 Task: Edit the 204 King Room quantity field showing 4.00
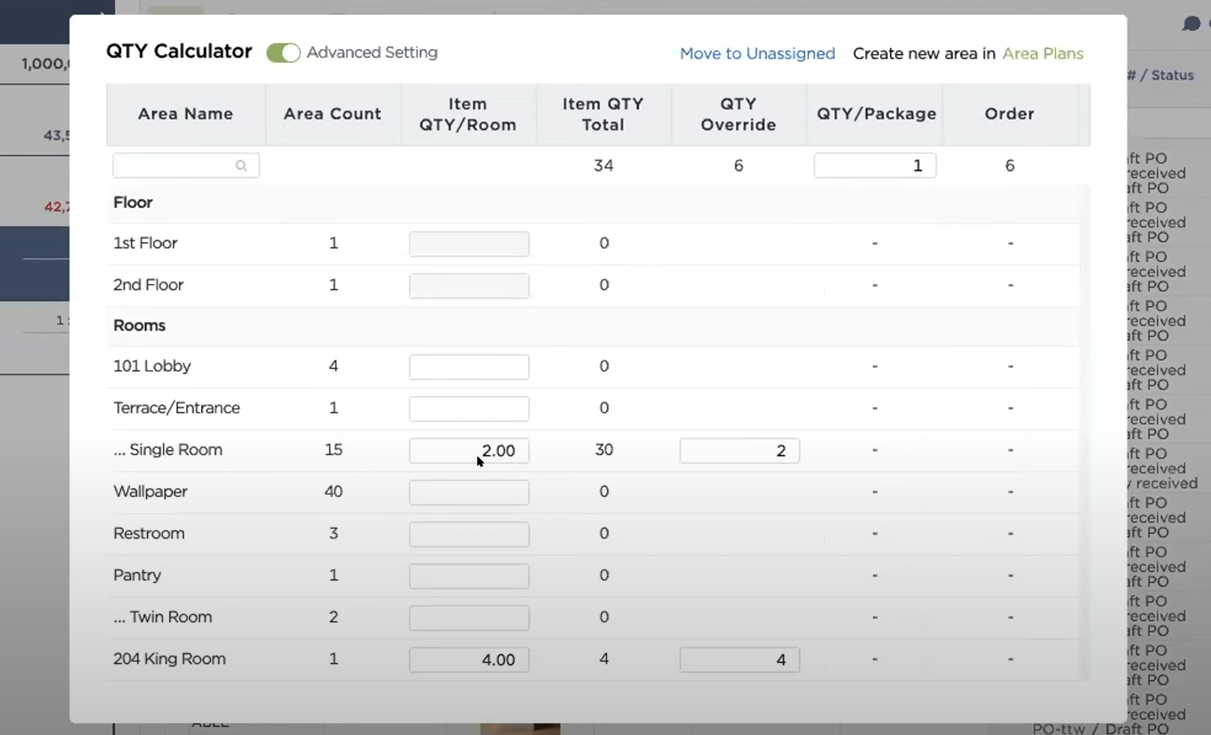coord(468,660)
